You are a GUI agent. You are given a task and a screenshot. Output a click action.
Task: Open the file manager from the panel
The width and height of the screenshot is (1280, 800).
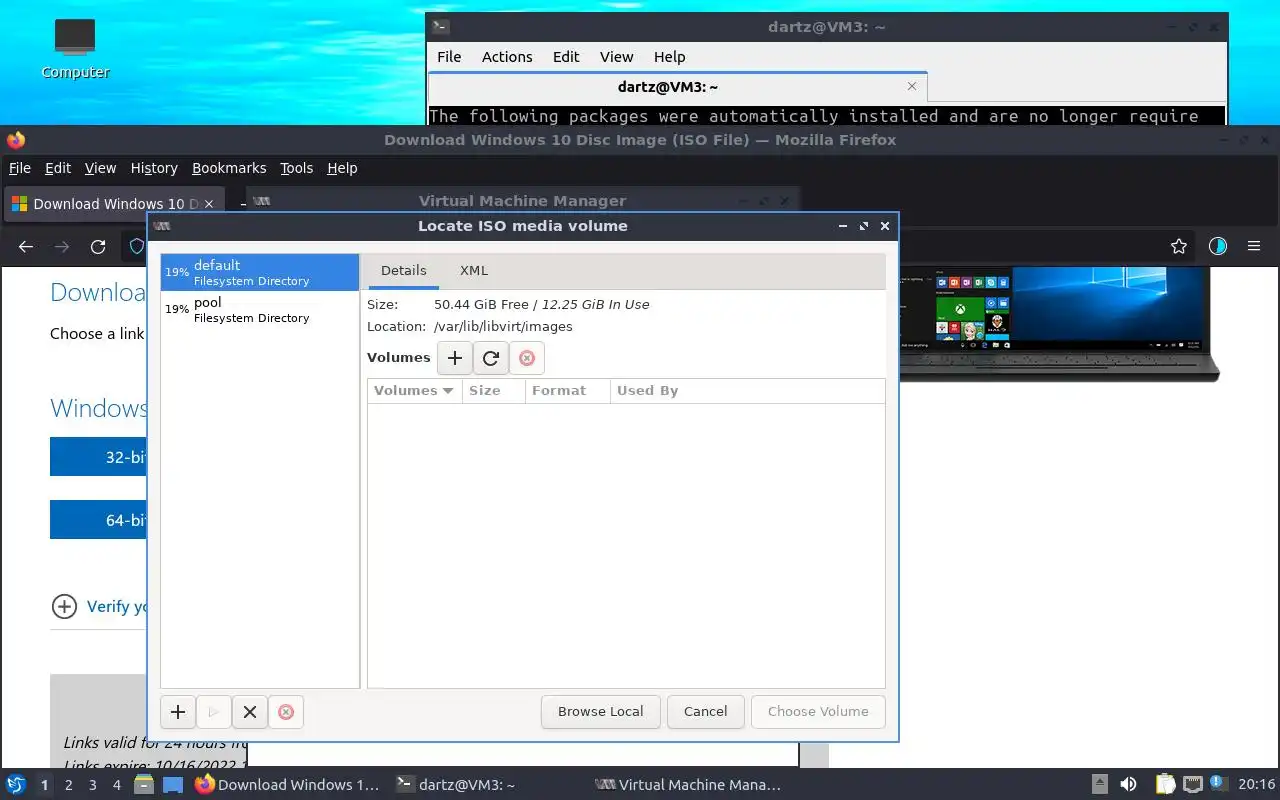click(x=143, y=785)
